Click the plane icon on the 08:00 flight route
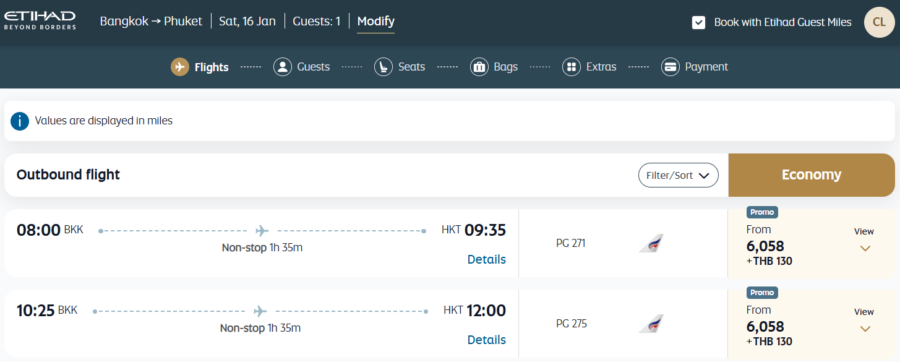 tap(262, 231)
